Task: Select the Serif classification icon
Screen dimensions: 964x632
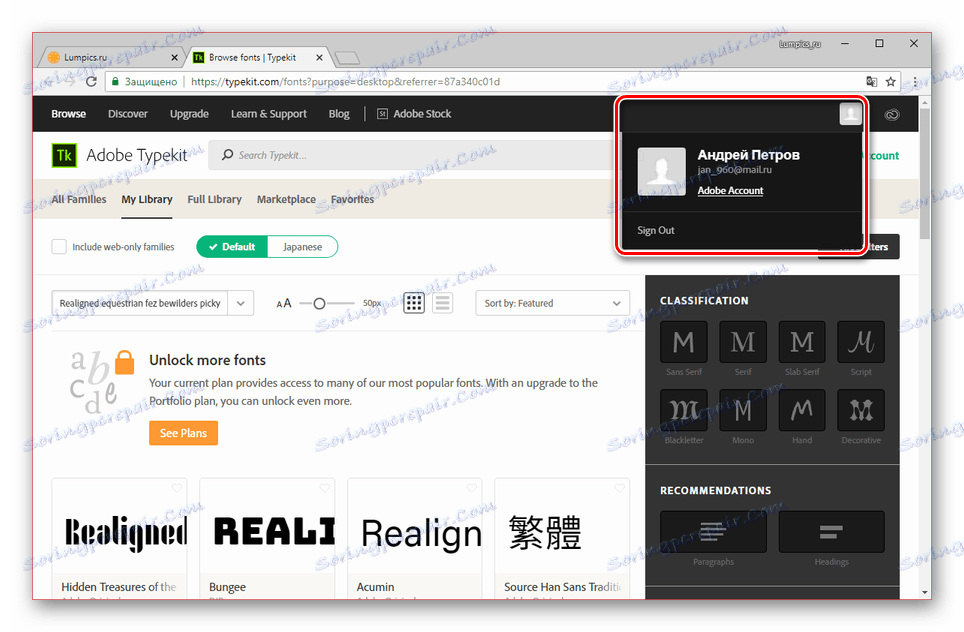Action: click(x=743, y=342)
